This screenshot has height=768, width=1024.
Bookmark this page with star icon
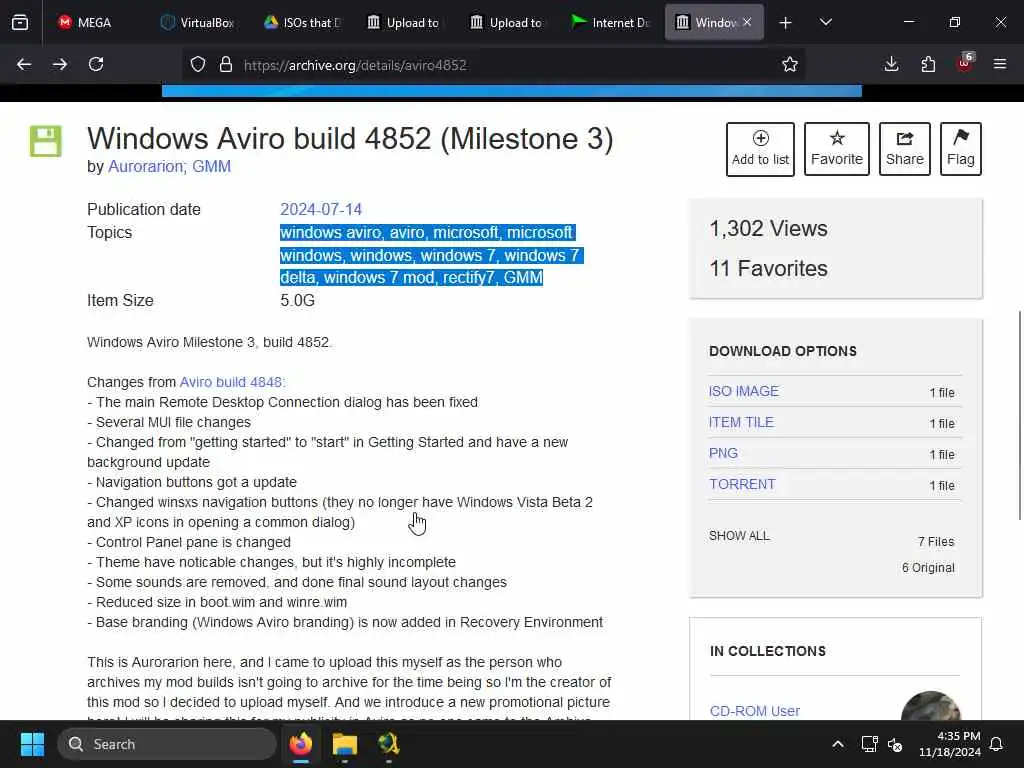coord(790,65)
